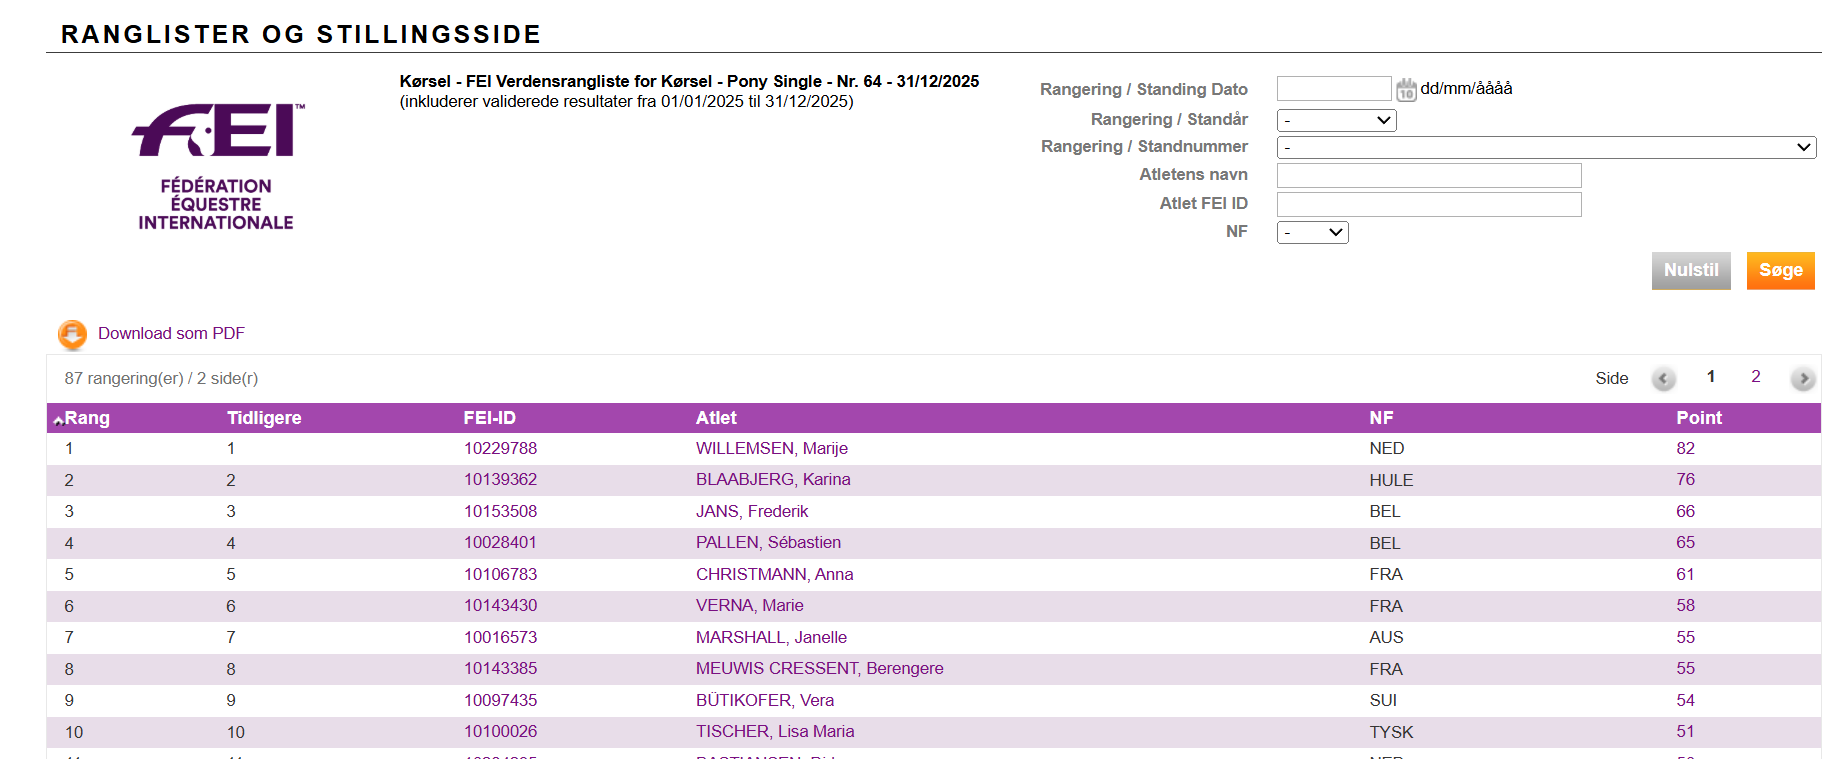Click the FEI logo image
This screenshot has width=1826, height=759.
pos(217,167)
